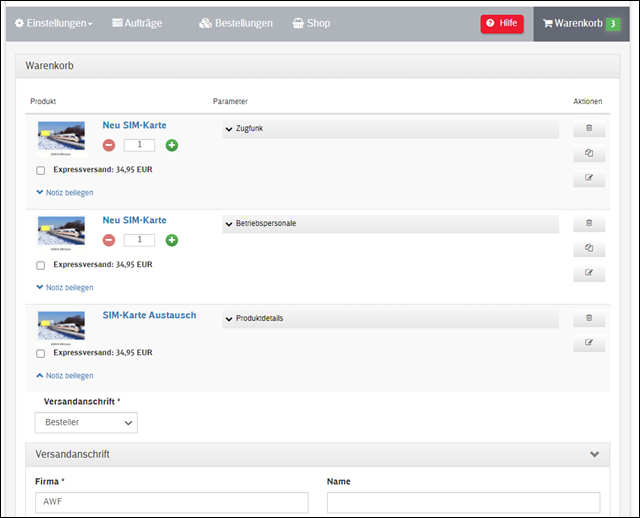Duplicate the Betriebspersonale item with copy icon
This screenshot has height=518, width=640.
click(x=589, y=248)
